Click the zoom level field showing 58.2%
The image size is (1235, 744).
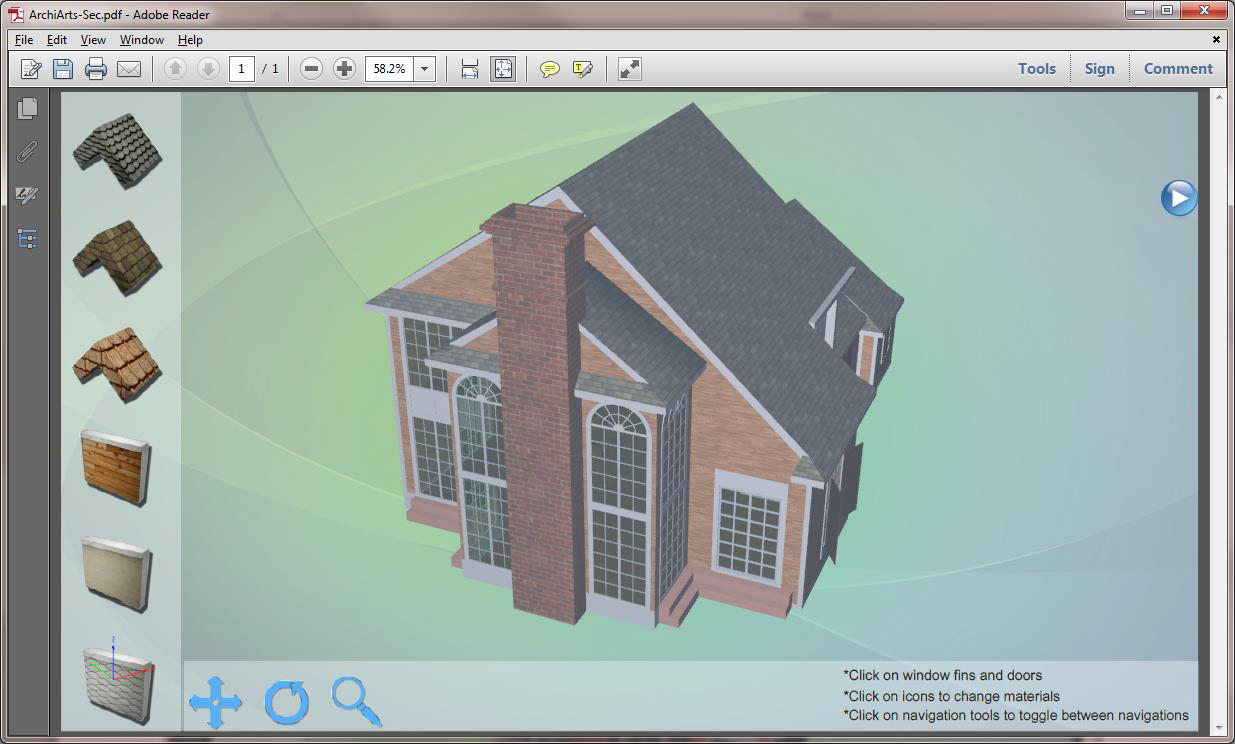(390, 69)
